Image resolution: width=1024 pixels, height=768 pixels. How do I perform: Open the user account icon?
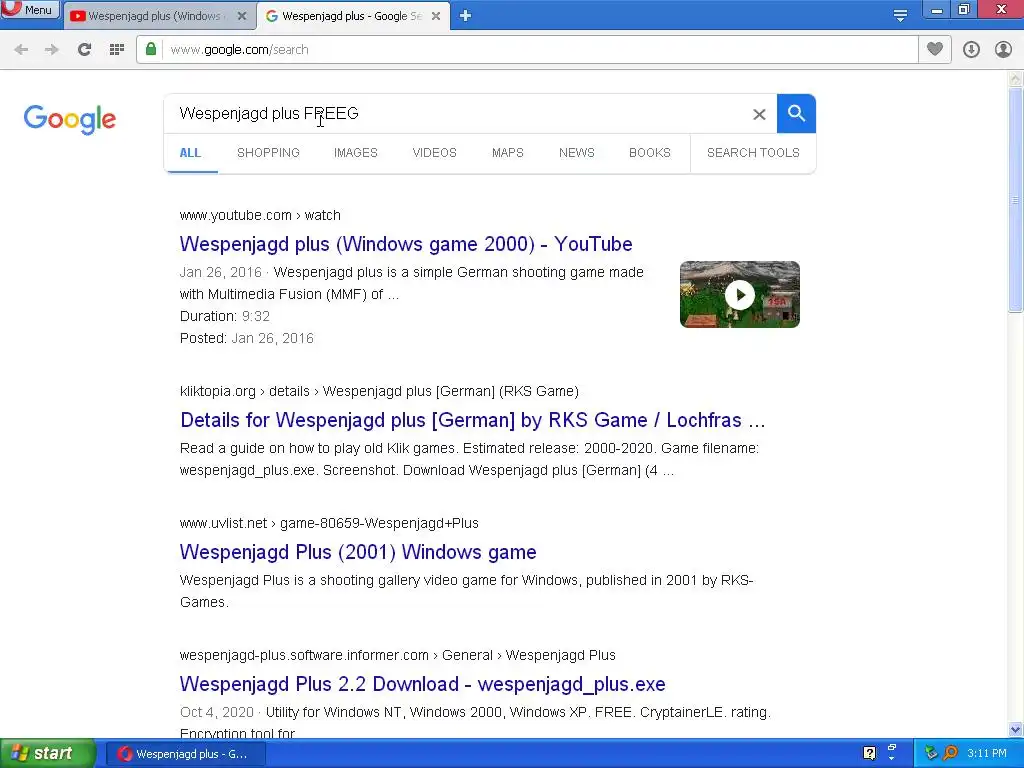tap(1003, 50)
